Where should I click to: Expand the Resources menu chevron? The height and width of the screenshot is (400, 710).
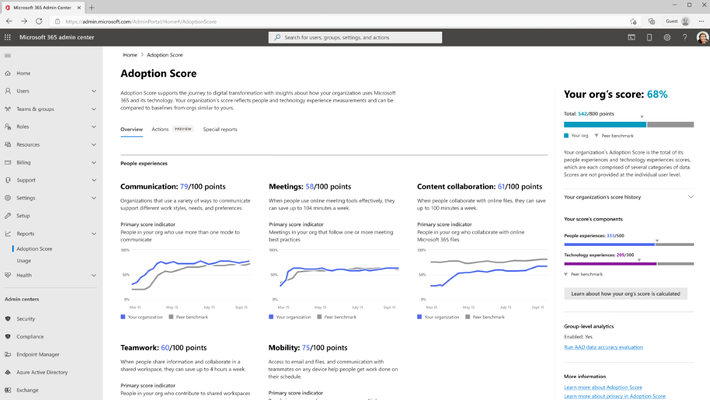(x=94, y=145)
